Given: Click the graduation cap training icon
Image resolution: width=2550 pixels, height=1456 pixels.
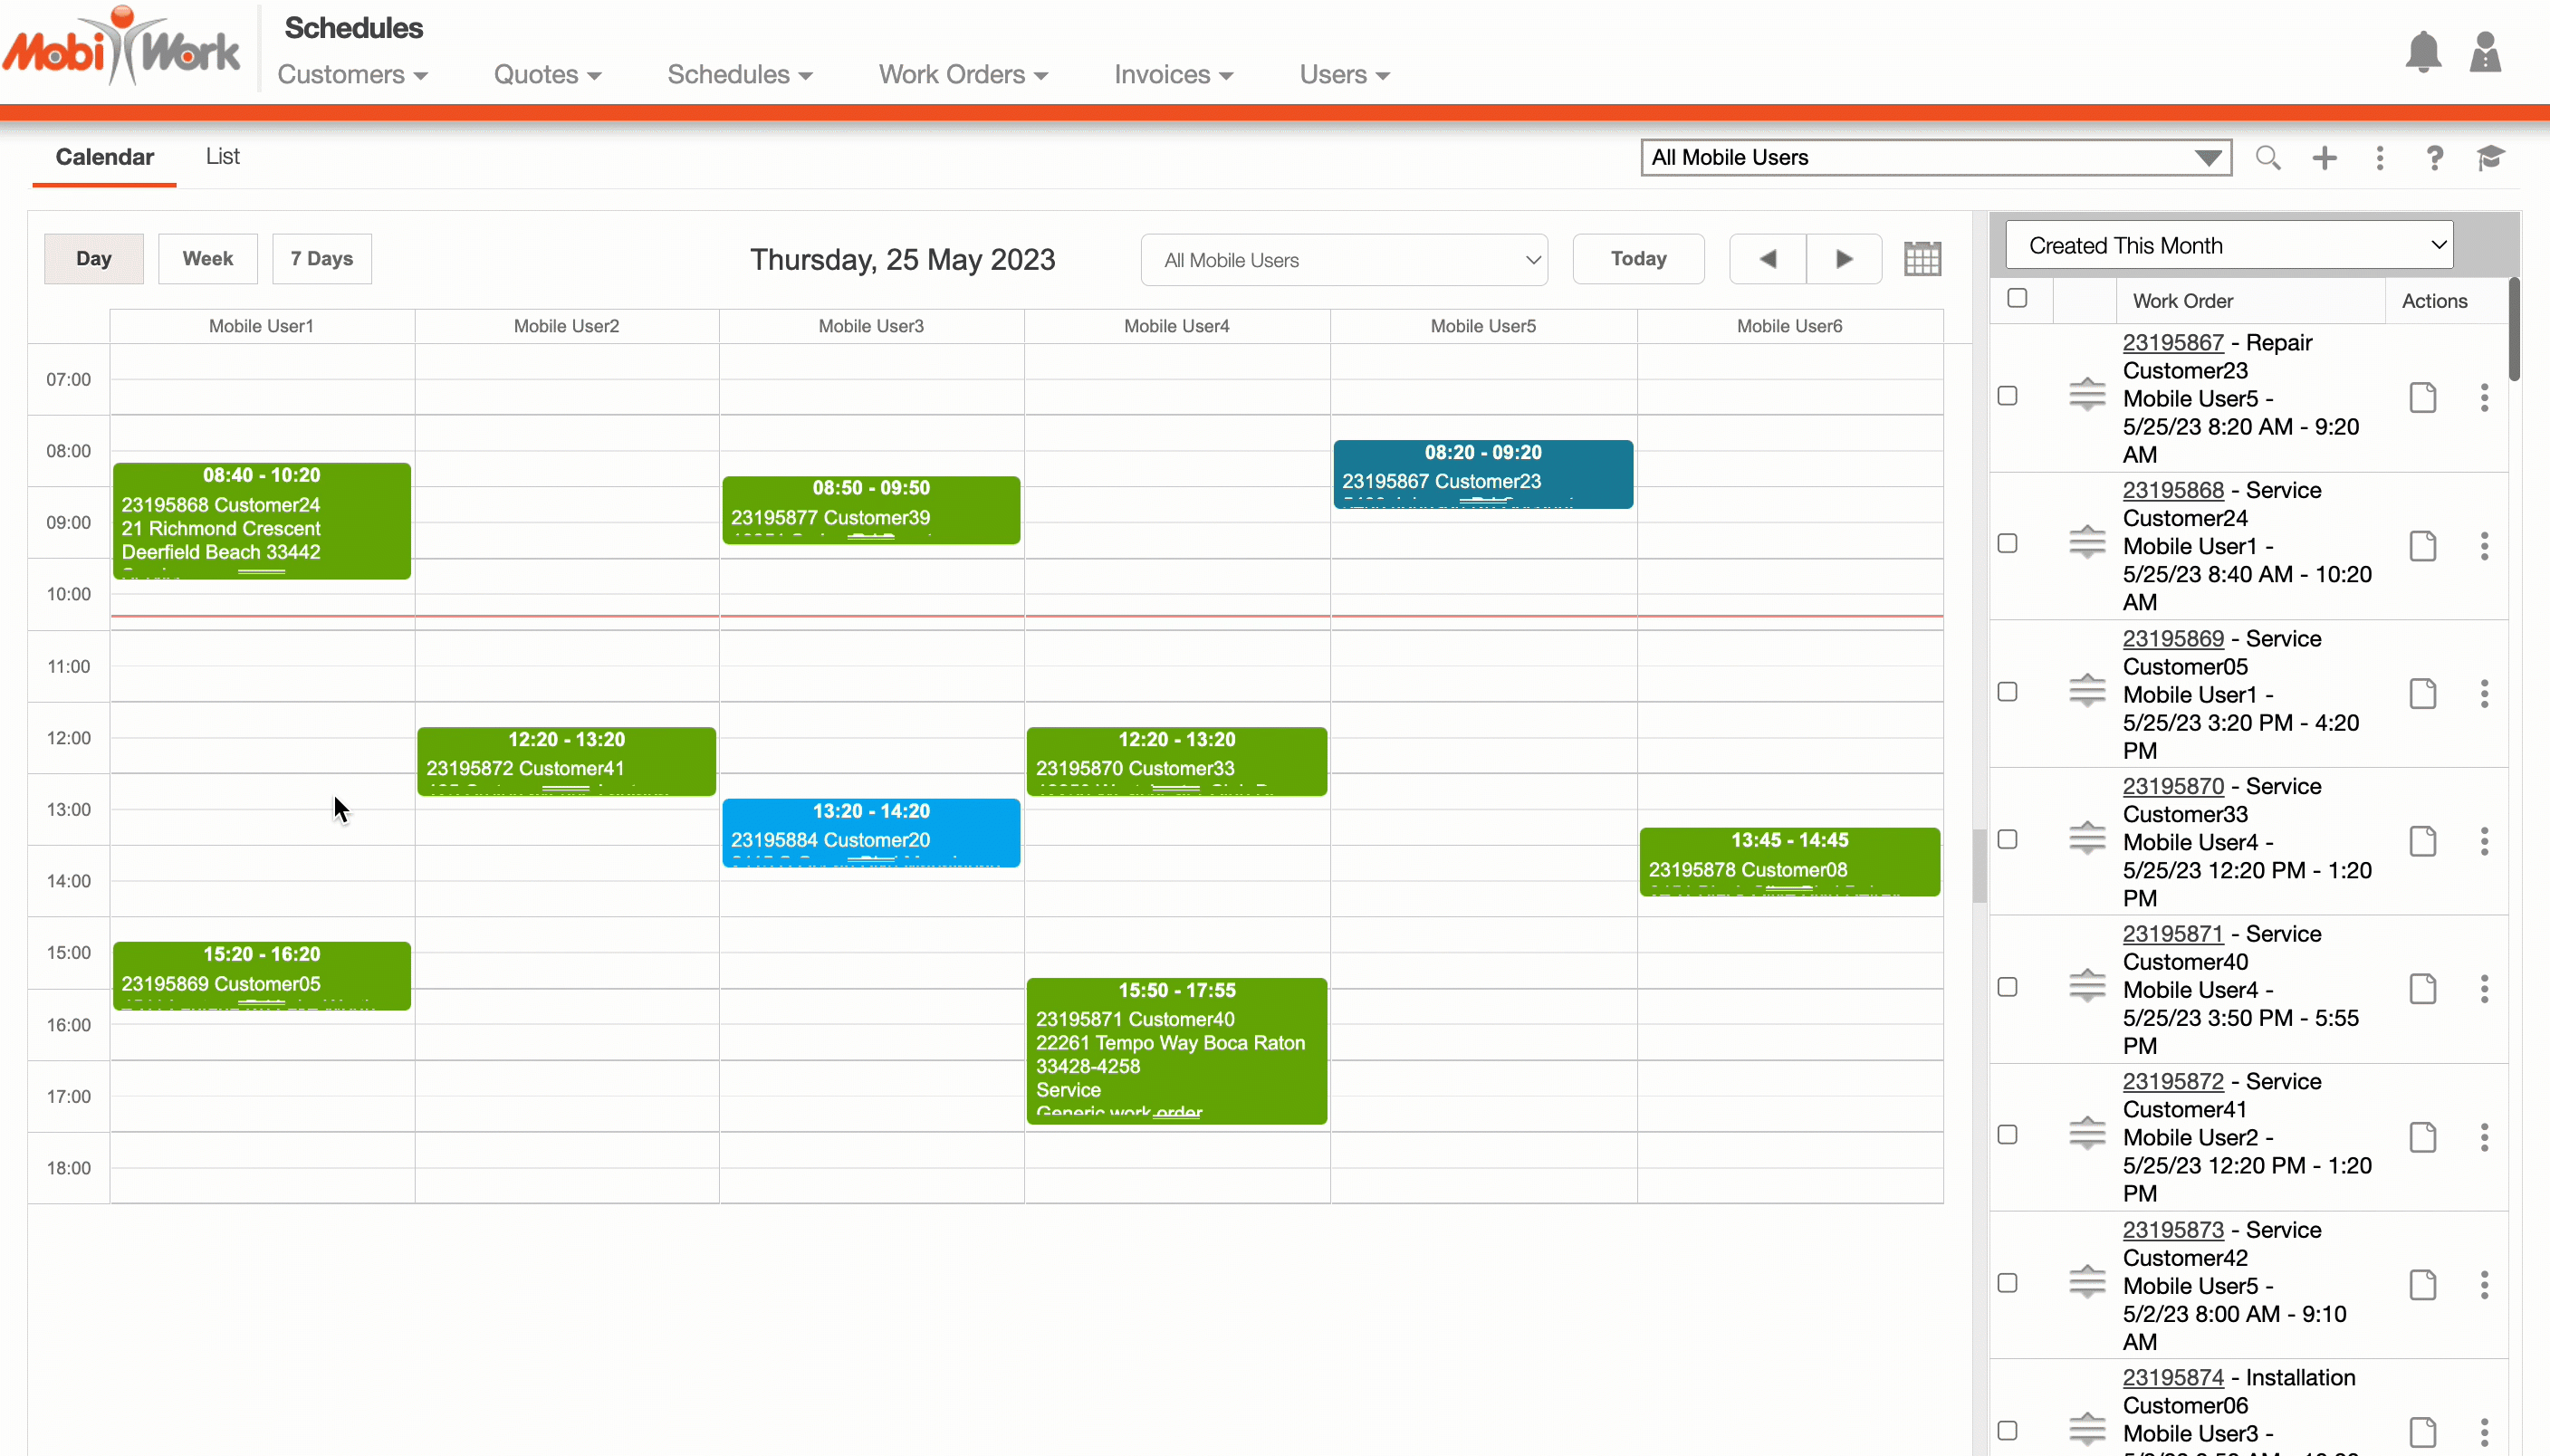Looking at the screenshot, I should coord(2490,158).
